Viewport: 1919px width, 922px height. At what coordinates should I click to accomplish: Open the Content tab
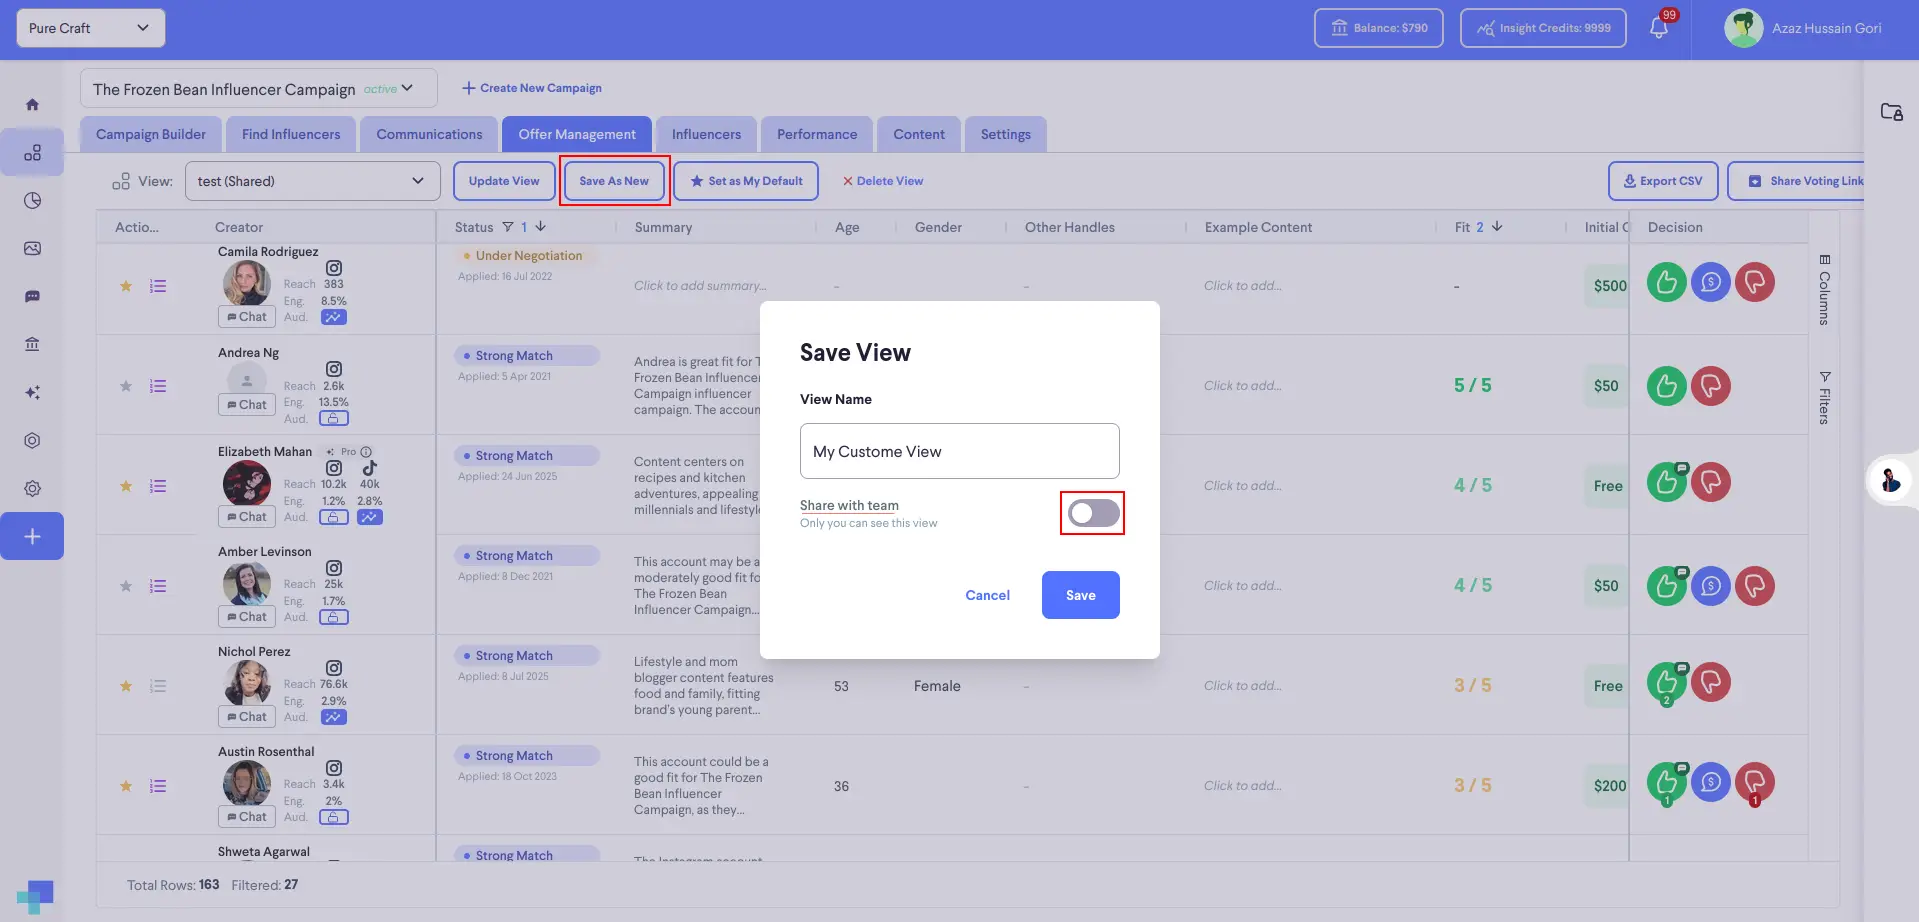point(919,134)
